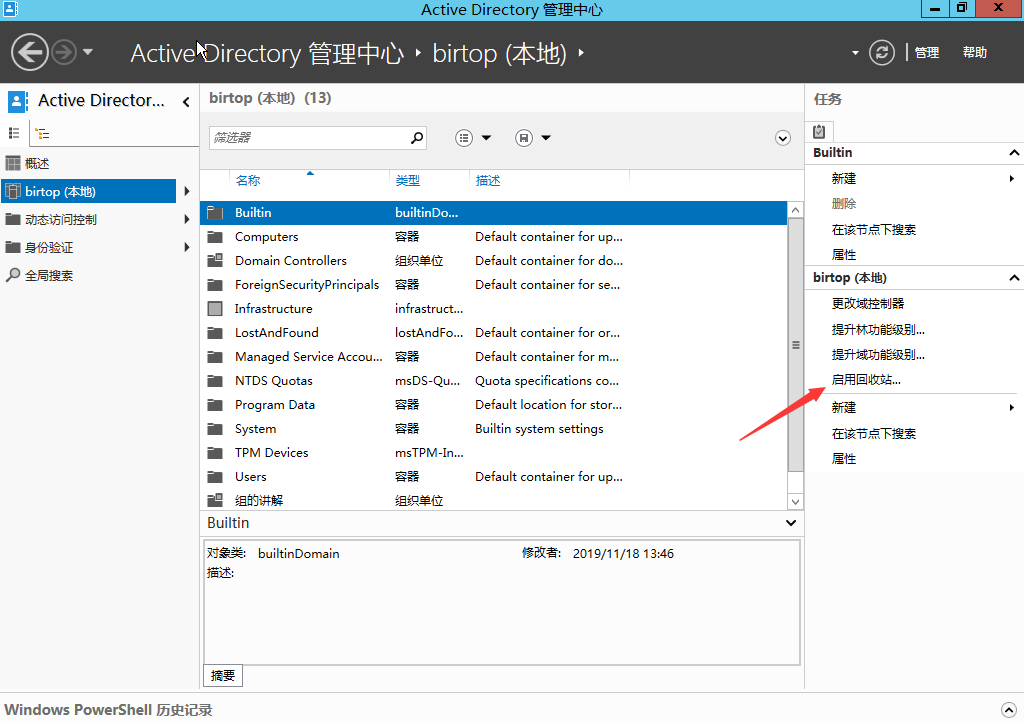1024x723 pixels.
Task: Collapse the birtop (本地) tasks section
Action: [1014, 278]
